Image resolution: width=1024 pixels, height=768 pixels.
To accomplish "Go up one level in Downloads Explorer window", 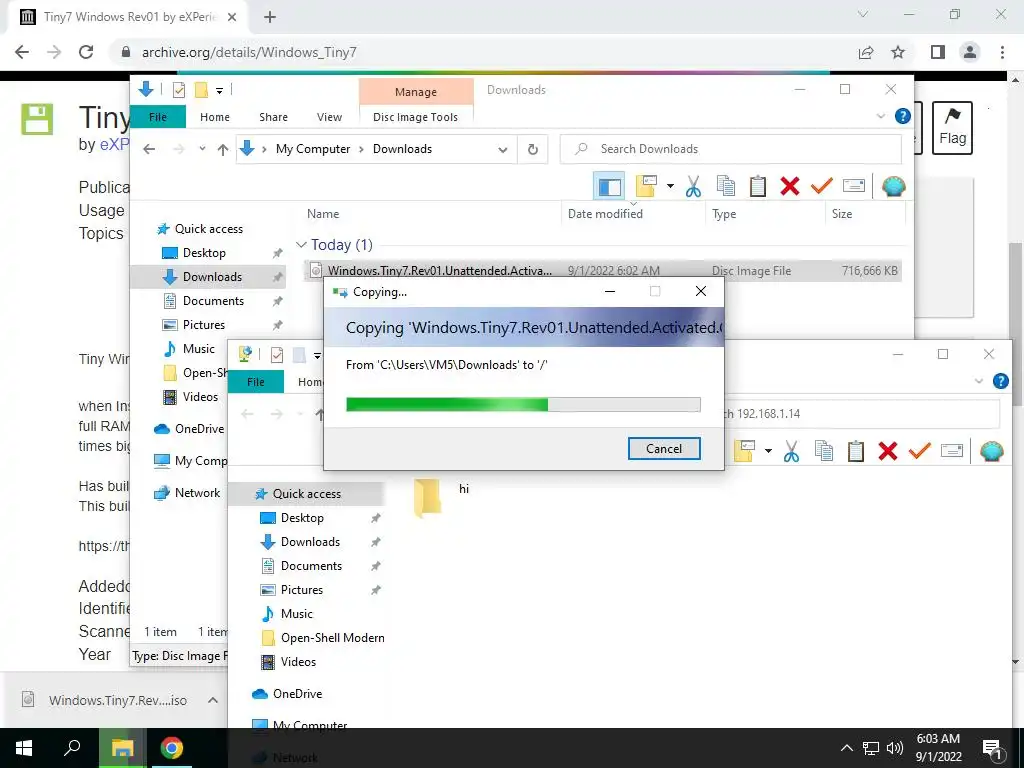I will click(x=223, y=150).
